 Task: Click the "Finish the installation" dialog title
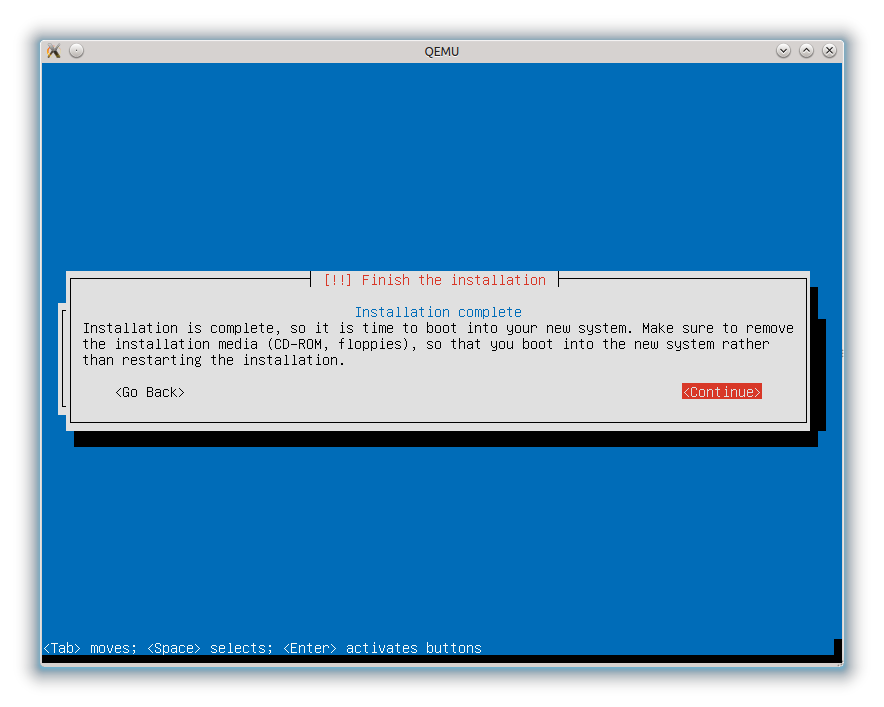click(435, 280)
